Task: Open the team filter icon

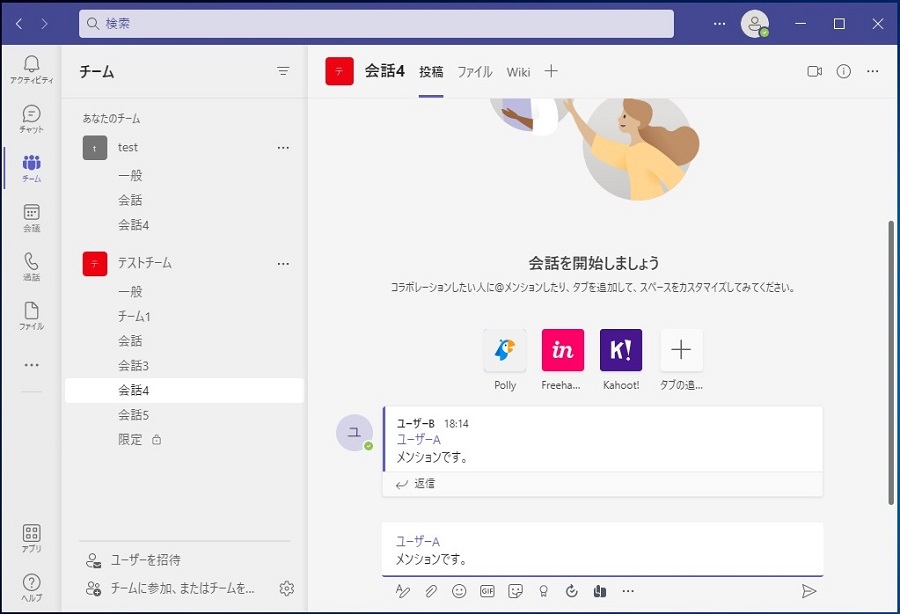Action: (x=283, y=71)
